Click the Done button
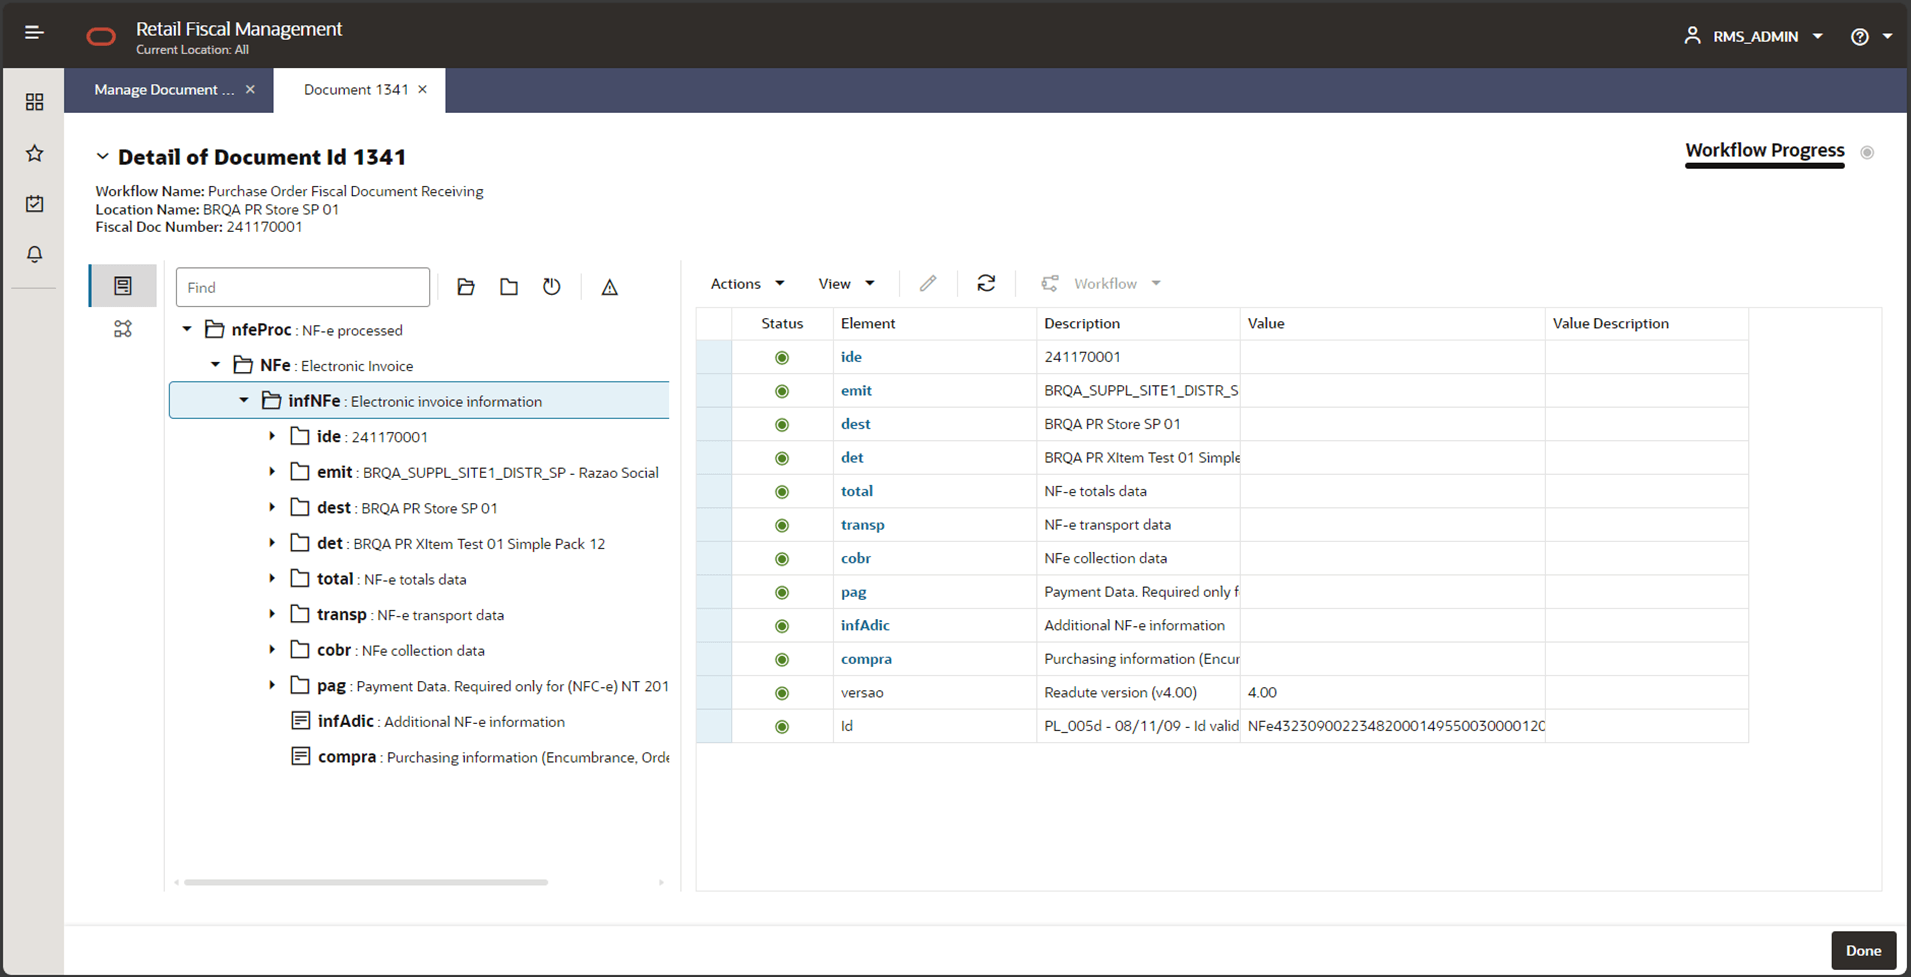 pos(1863,951)
